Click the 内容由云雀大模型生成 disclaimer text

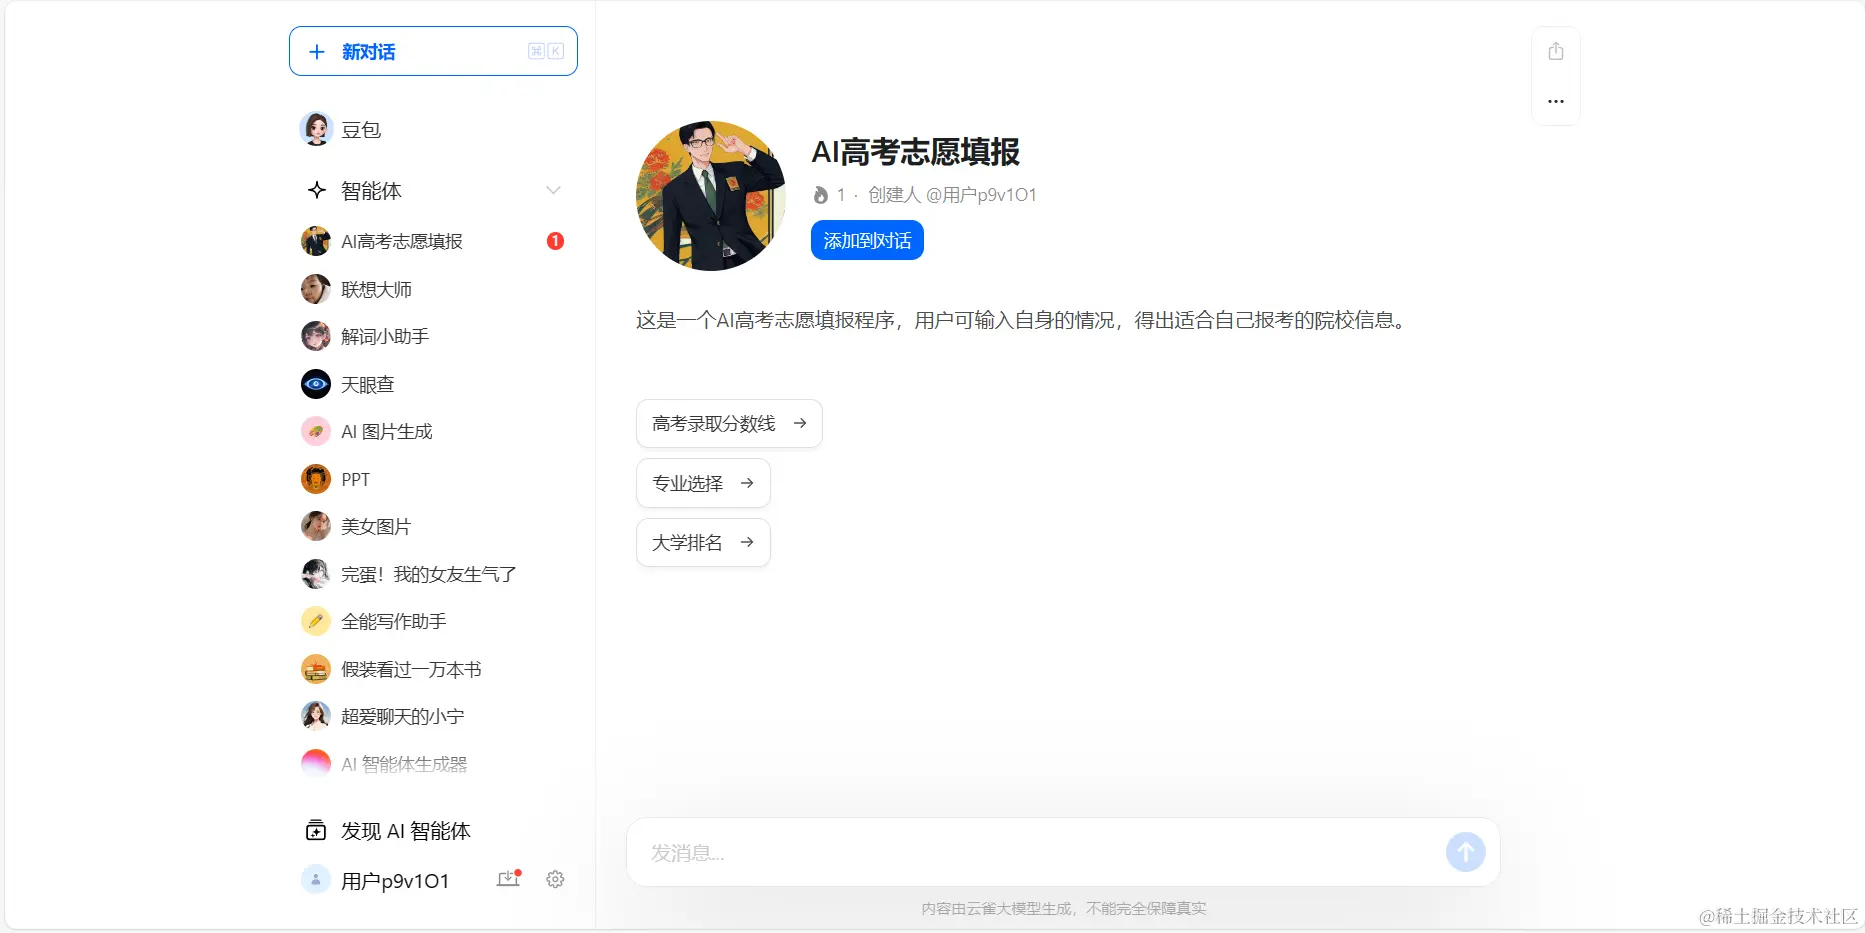pyautogui.click(x=1063, y=908)
